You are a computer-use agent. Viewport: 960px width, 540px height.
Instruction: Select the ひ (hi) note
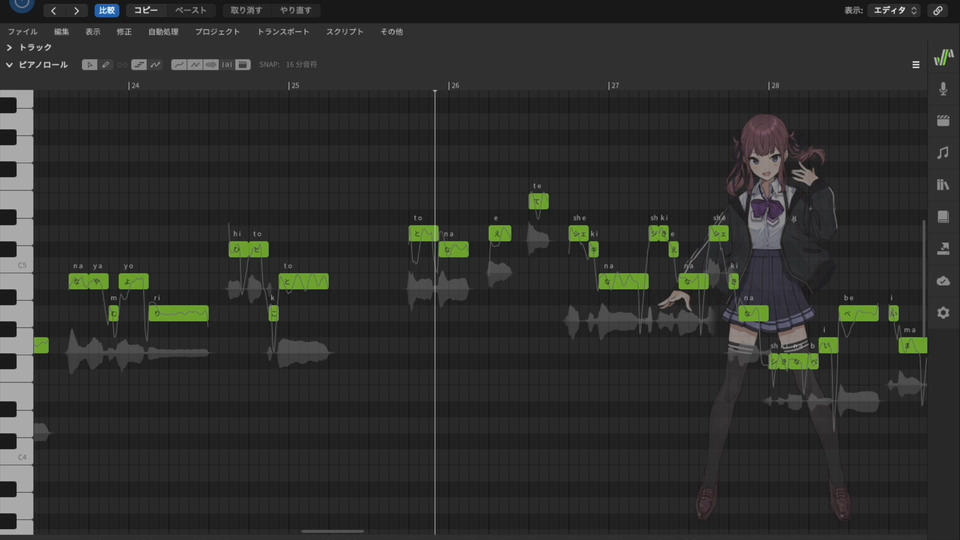tap(238, 249)
